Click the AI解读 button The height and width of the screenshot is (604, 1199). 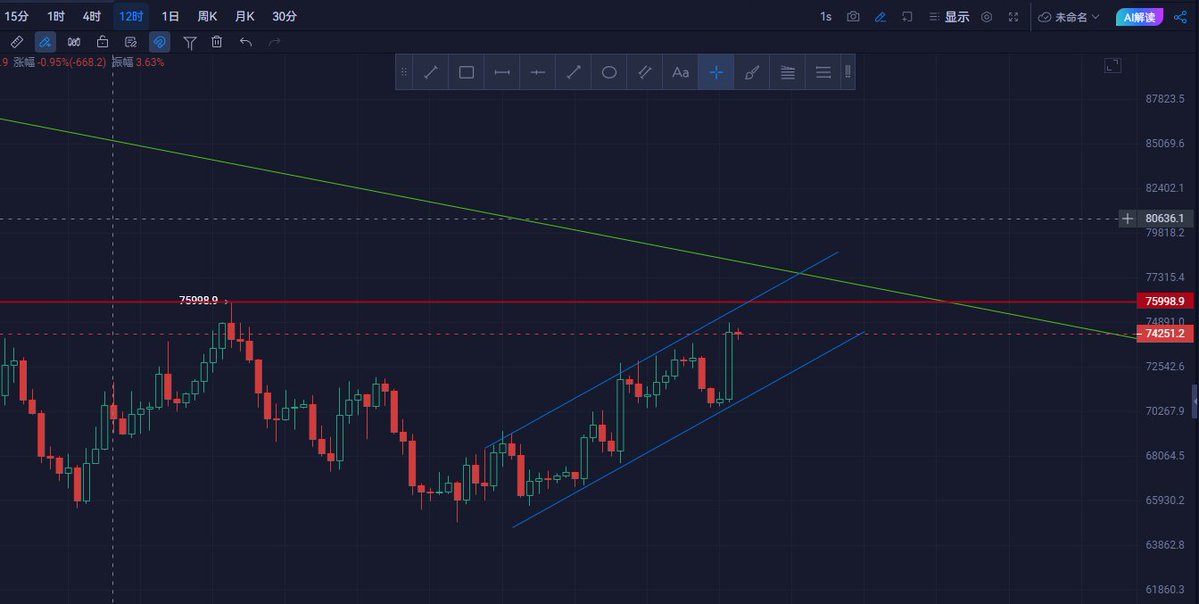(x=1139, y=17)
